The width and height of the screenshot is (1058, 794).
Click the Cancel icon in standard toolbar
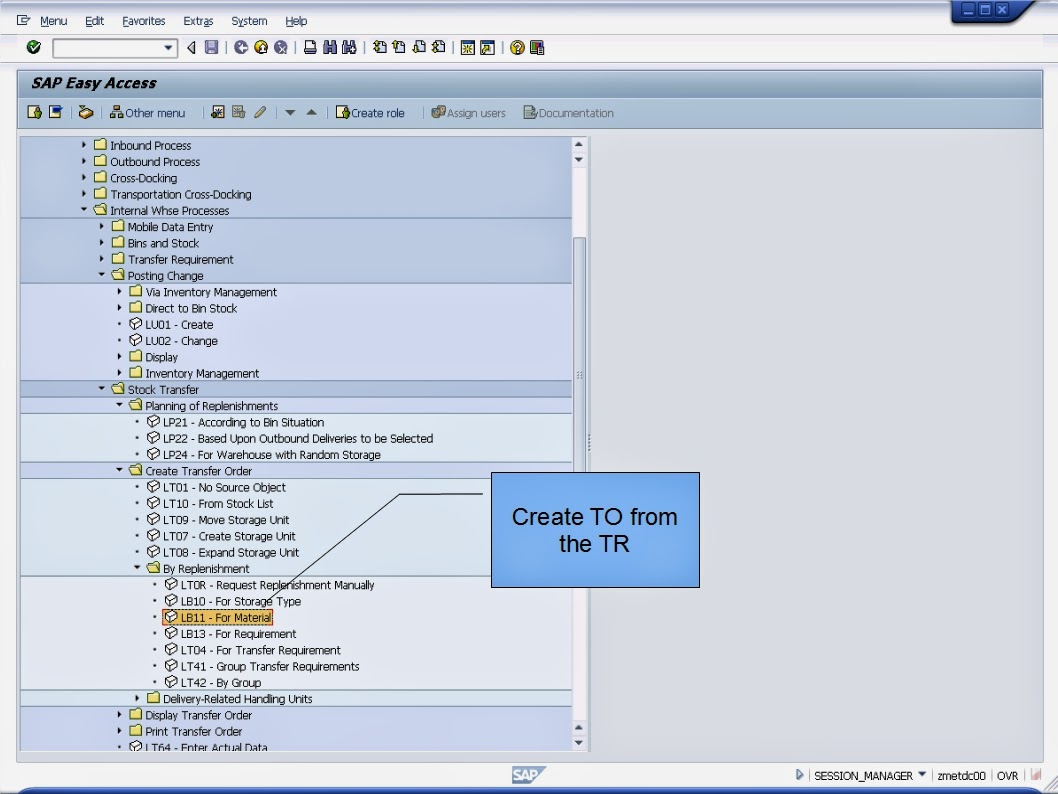pyautogui.click(x=281, y=47)
